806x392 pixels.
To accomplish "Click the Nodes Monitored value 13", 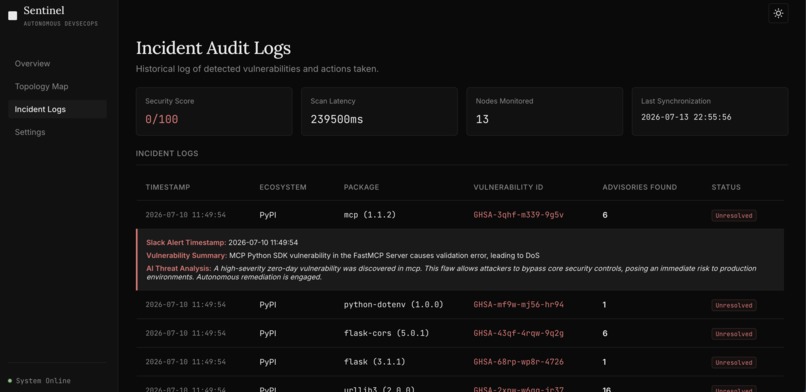I will (x=482, y=120).
